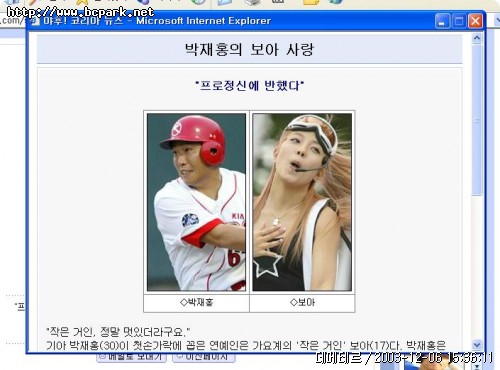Click the singer photo of 보아
Image resolution: width=500 pixels, height=370 pixels.
tap(302, 202)
